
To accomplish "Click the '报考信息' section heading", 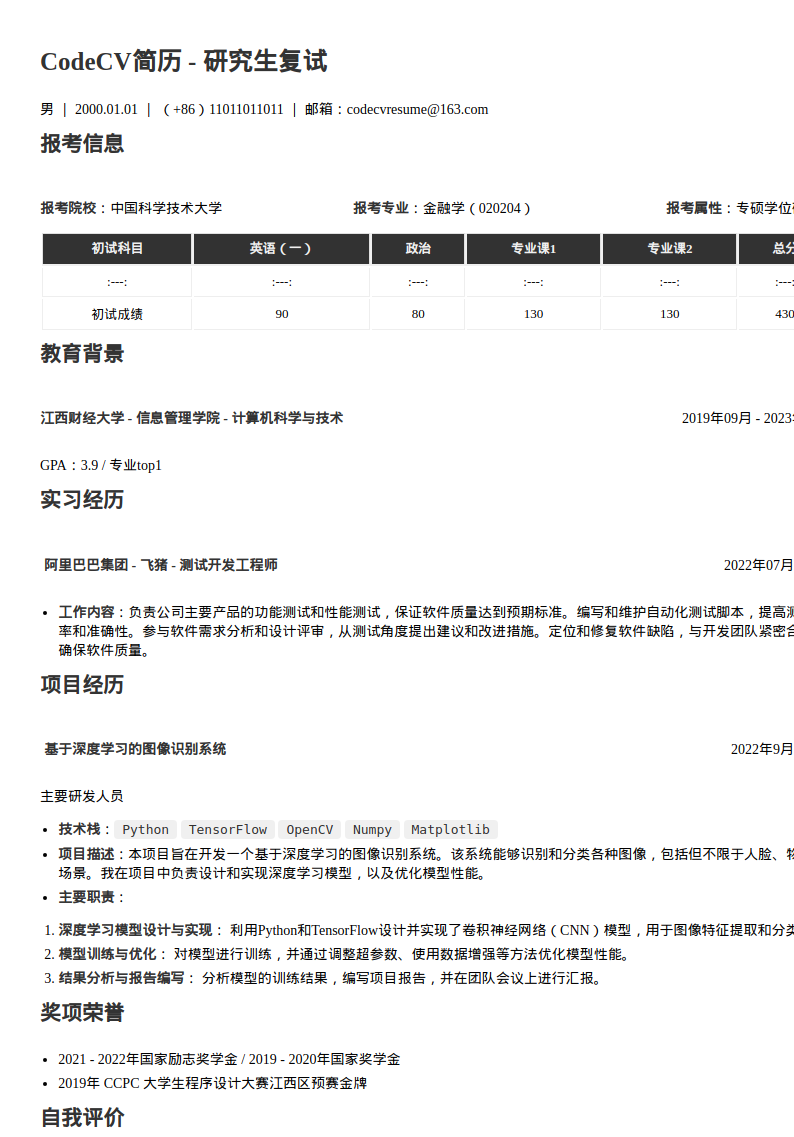I will (x=82, y=144).
